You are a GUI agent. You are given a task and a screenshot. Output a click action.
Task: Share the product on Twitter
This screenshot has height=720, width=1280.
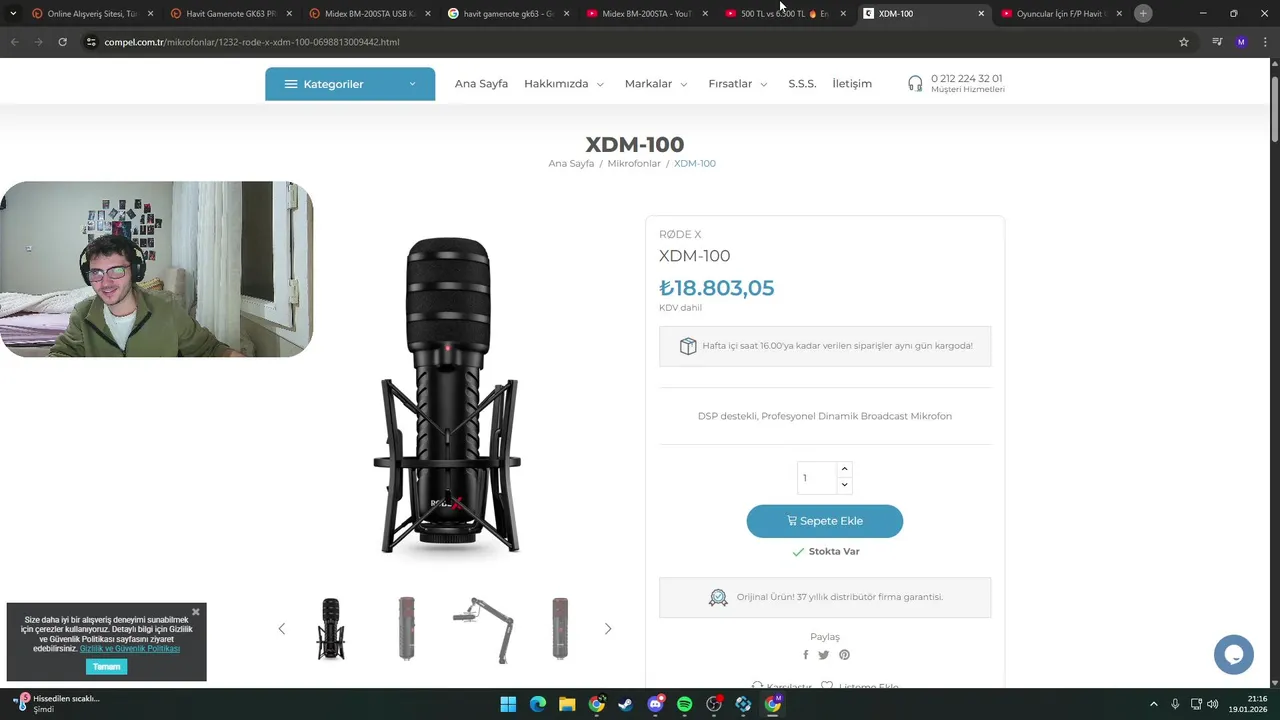pos(824,655)
